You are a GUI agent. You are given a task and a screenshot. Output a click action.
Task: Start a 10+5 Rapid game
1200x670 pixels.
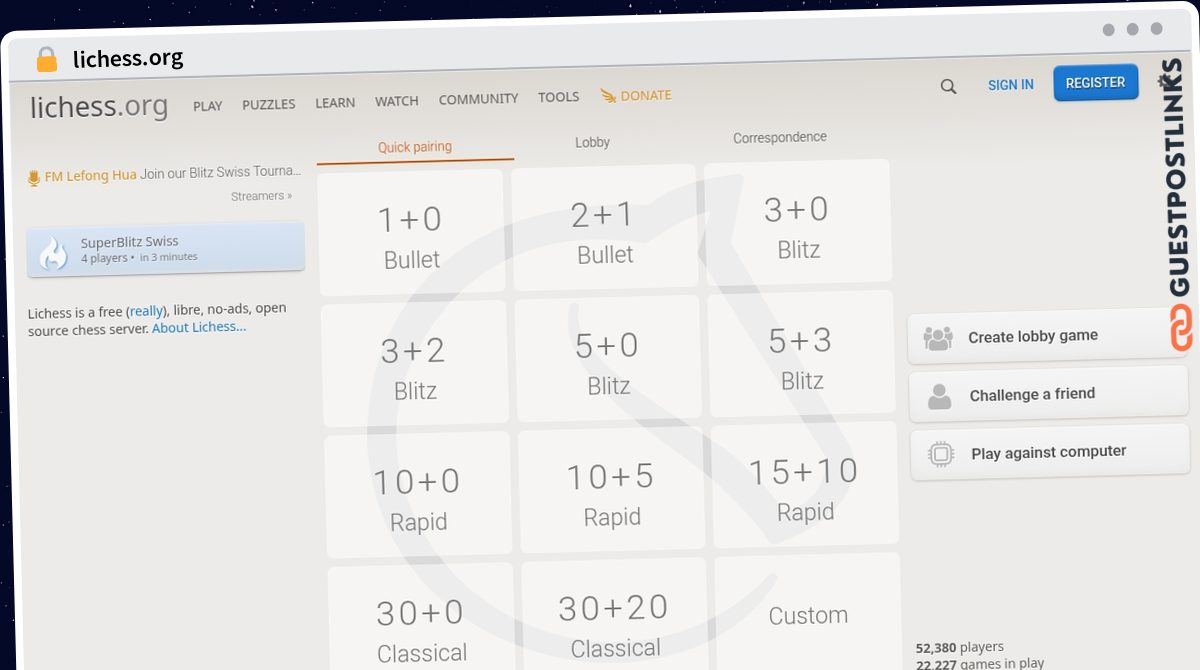(x=611, y=491)
